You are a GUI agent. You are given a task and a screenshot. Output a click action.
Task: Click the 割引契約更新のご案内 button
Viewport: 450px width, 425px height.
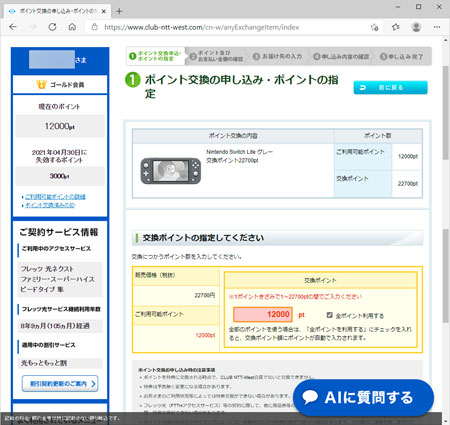tap(60, 384)
